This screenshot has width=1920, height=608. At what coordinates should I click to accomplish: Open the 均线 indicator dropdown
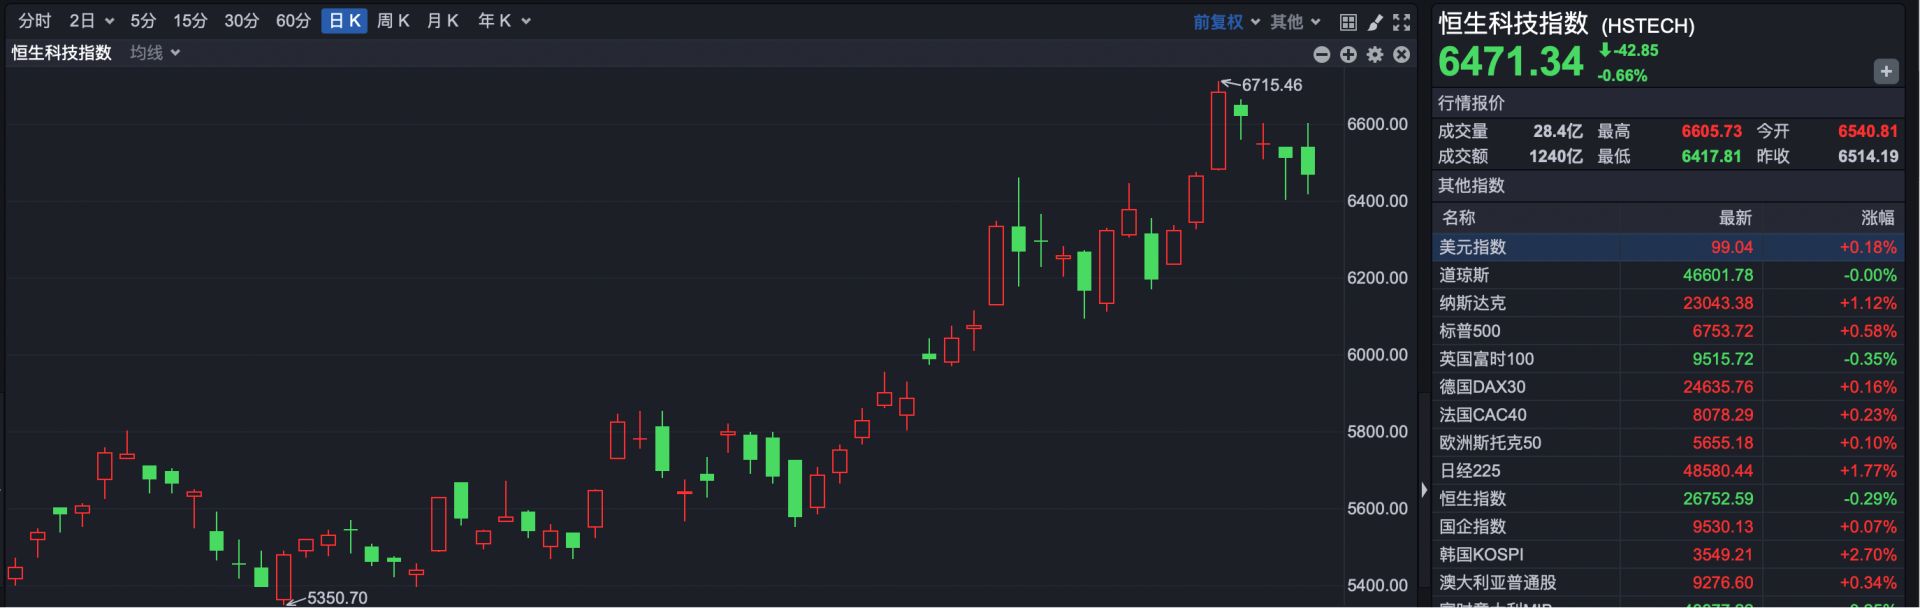click(155, 53)
